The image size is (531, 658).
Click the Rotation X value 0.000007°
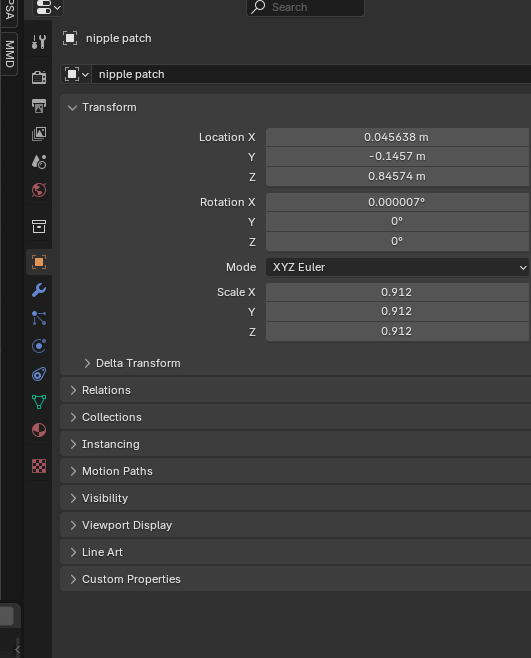pyautogui.click(x=397, y=202)
